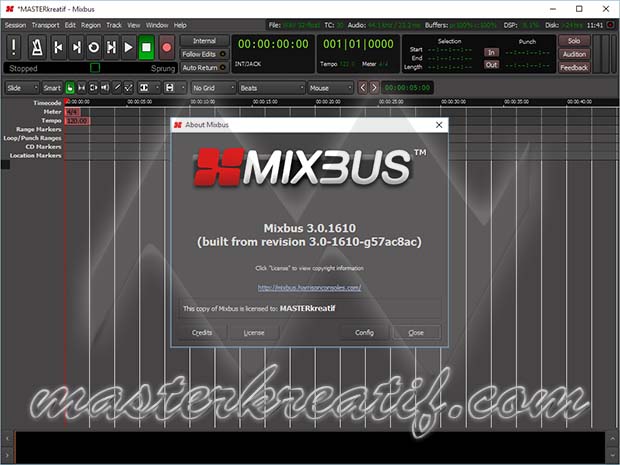620x465 pixels.
Task: Click the red indicator next to 11:41
Action: point(611,25)
